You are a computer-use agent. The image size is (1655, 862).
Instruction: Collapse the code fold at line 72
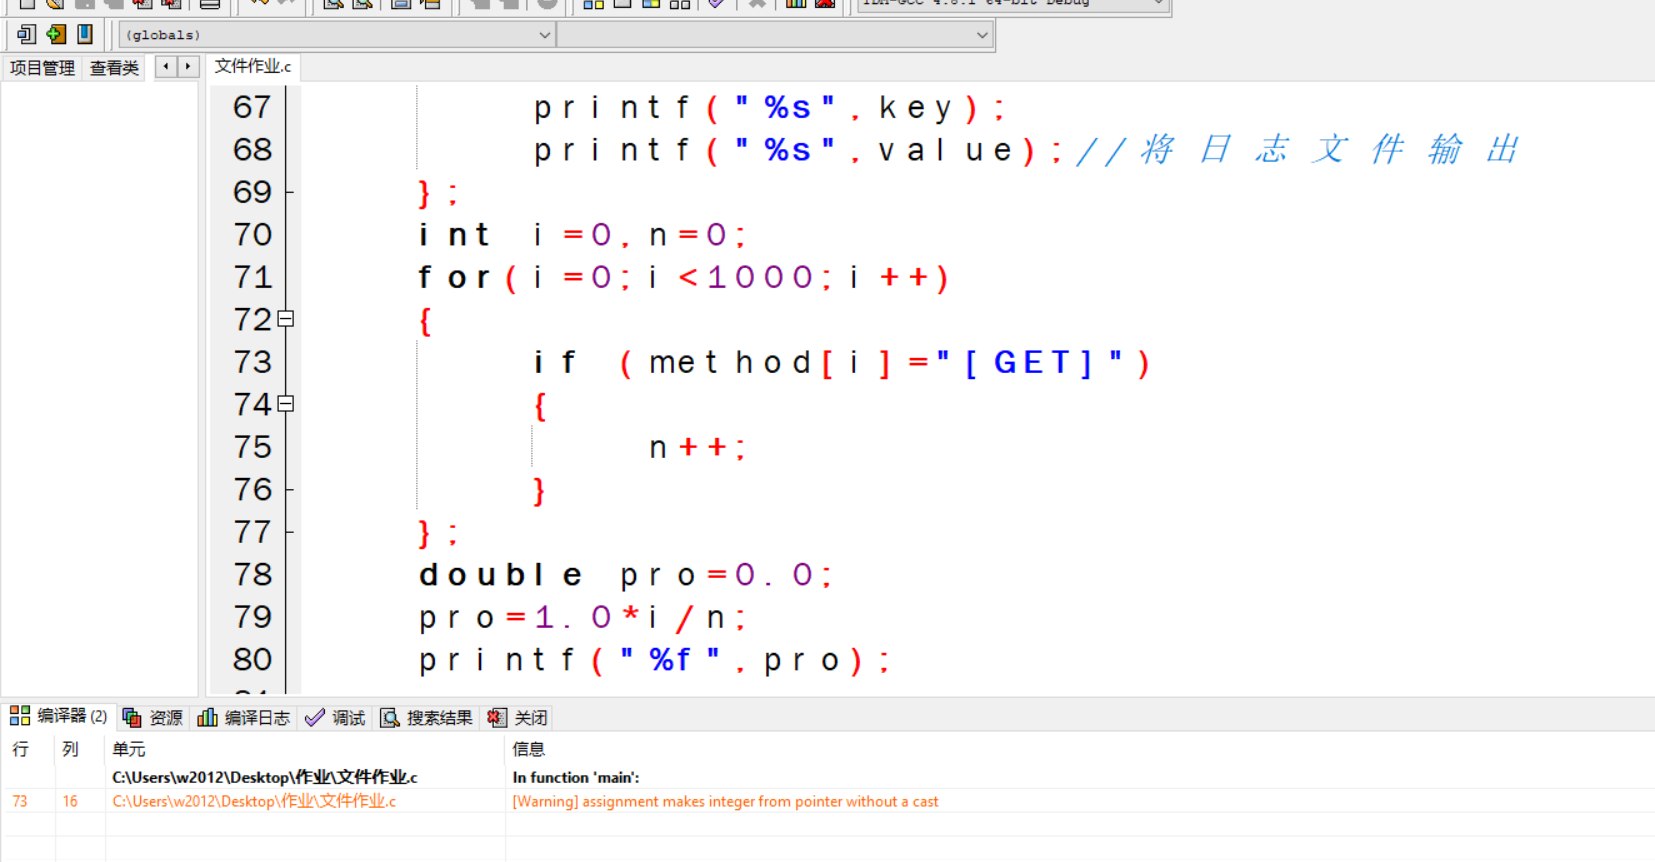point(286,319)
